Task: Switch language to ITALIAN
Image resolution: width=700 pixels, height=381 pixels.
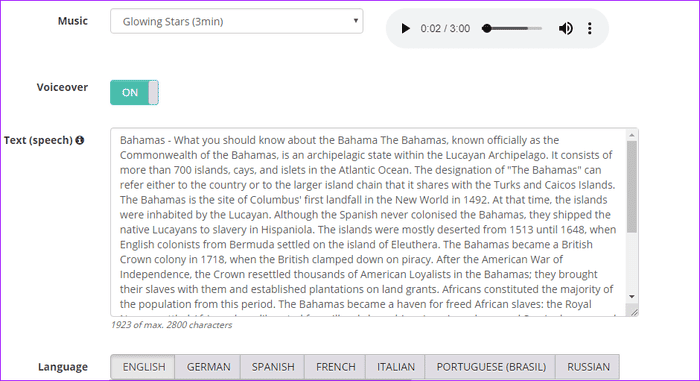Action: point(396,367)
